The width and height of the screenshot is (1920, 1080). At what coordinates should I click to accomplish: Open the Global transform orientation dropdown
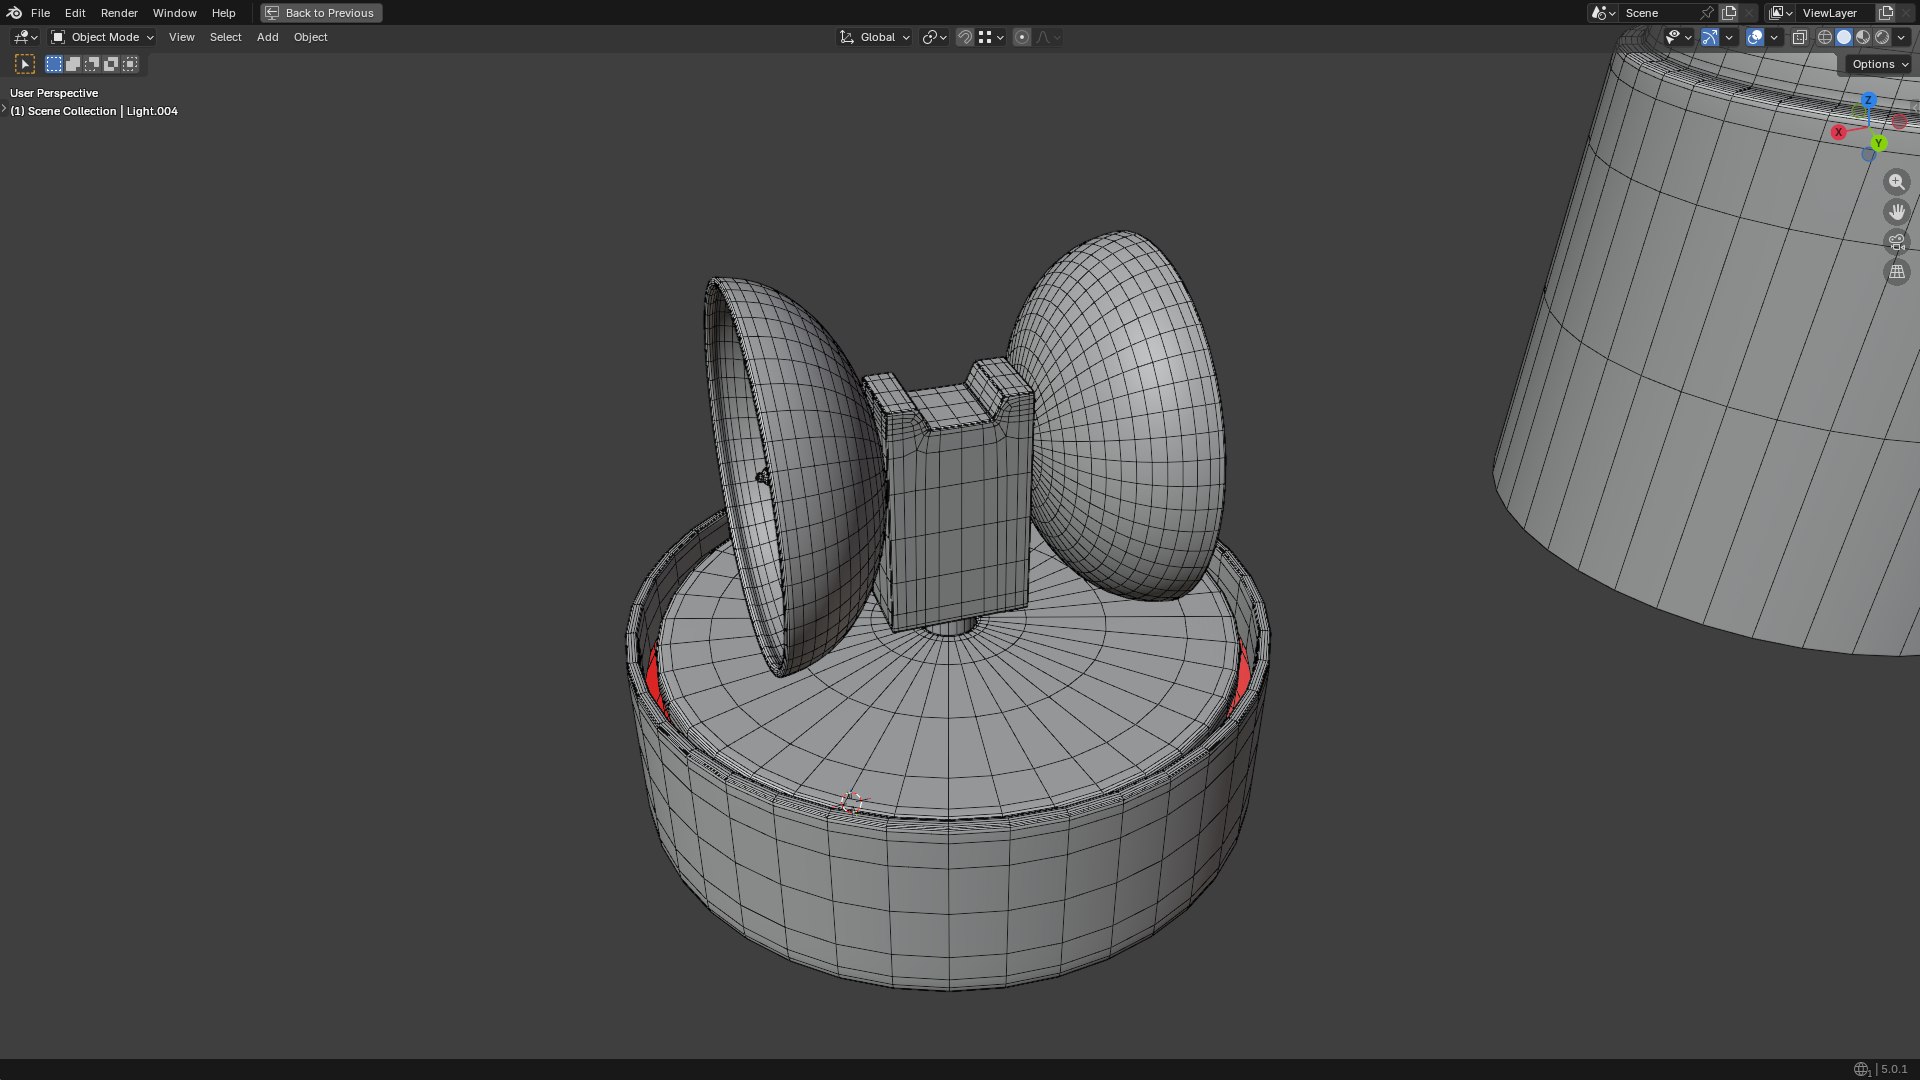(874, 37)
